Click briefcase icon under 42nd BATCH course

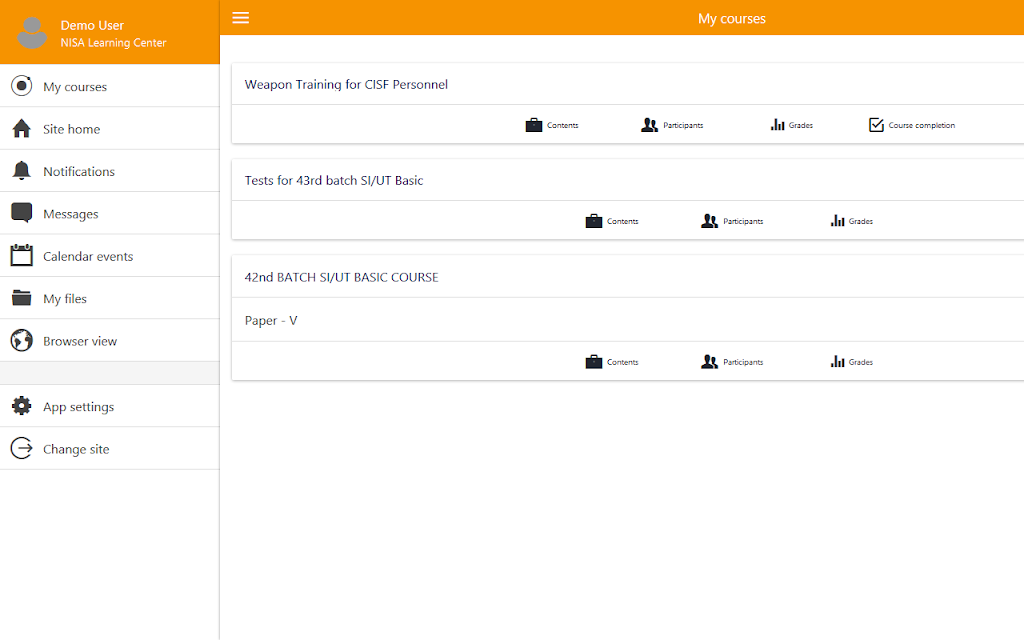click(x=594, y=362)
